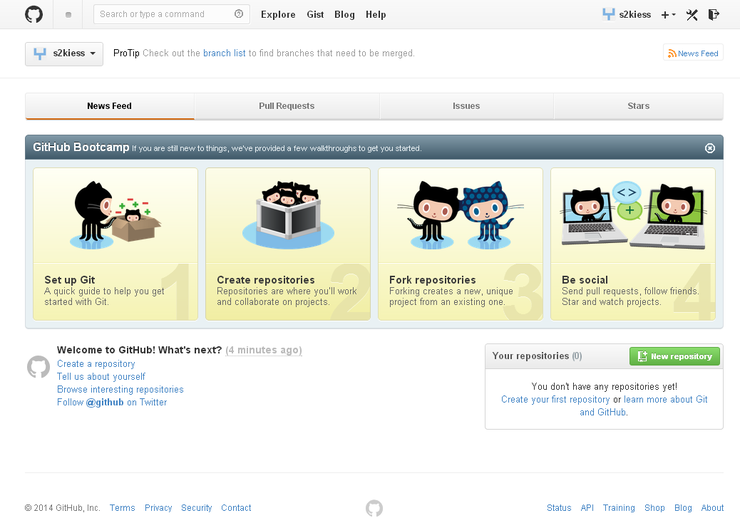
Task: Open Explore in the top navigation
Action: click(278, 15)
